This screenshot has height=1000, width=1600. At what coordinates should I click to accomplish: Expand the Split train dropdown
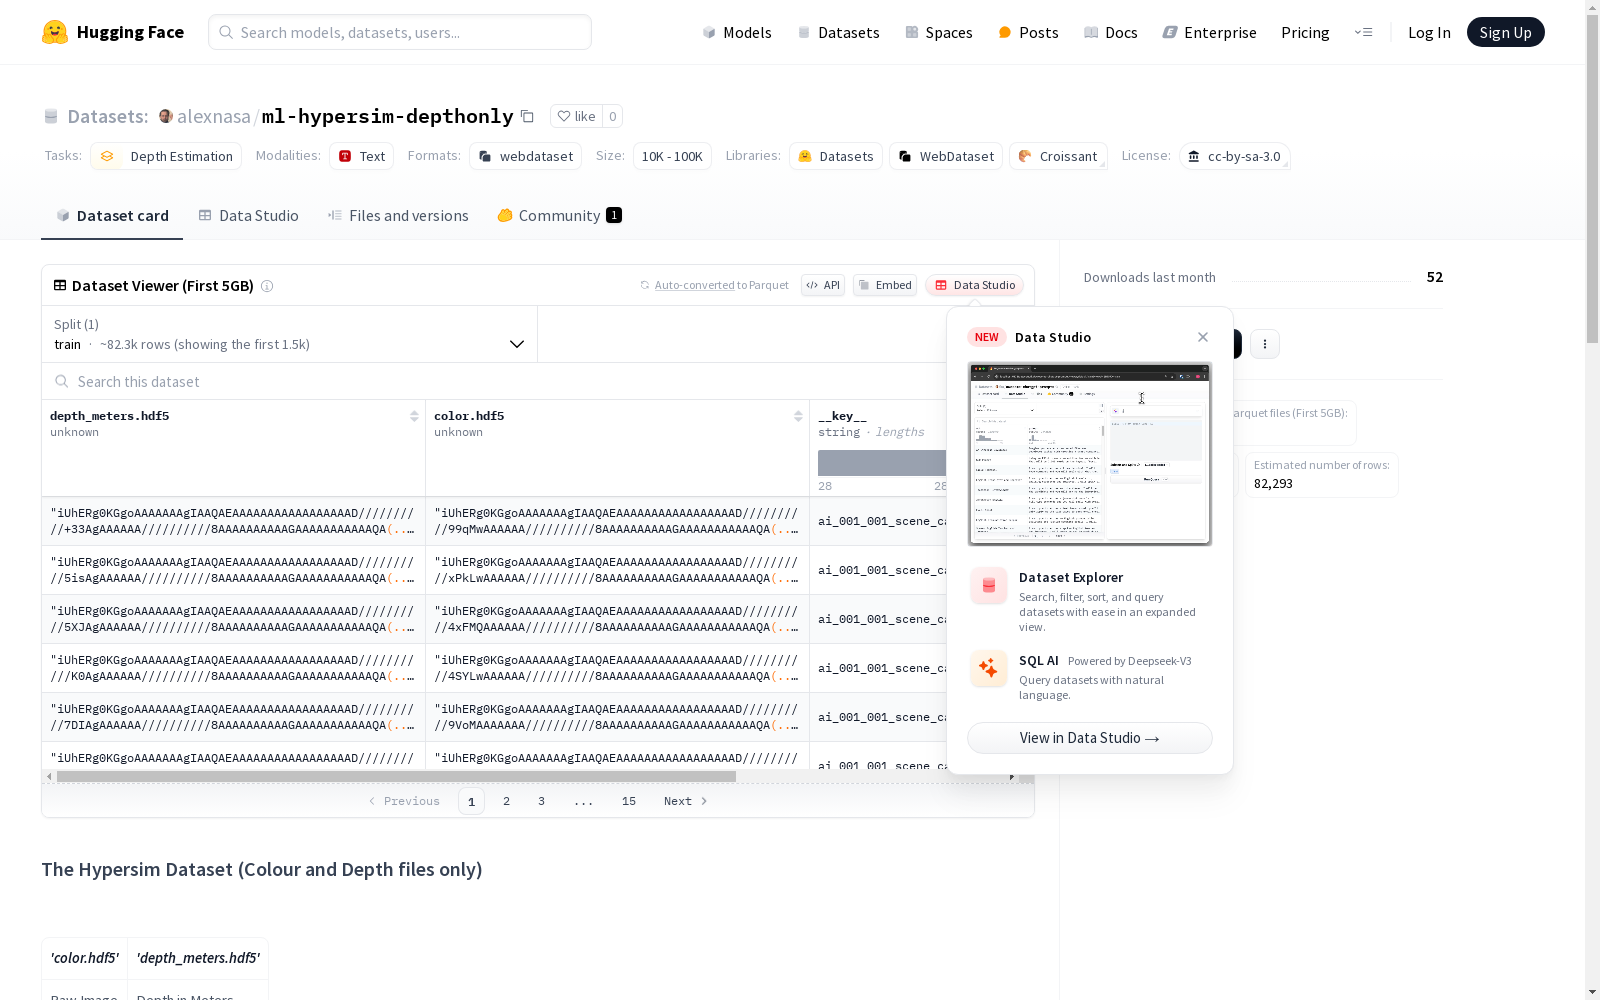pos(290,334)
